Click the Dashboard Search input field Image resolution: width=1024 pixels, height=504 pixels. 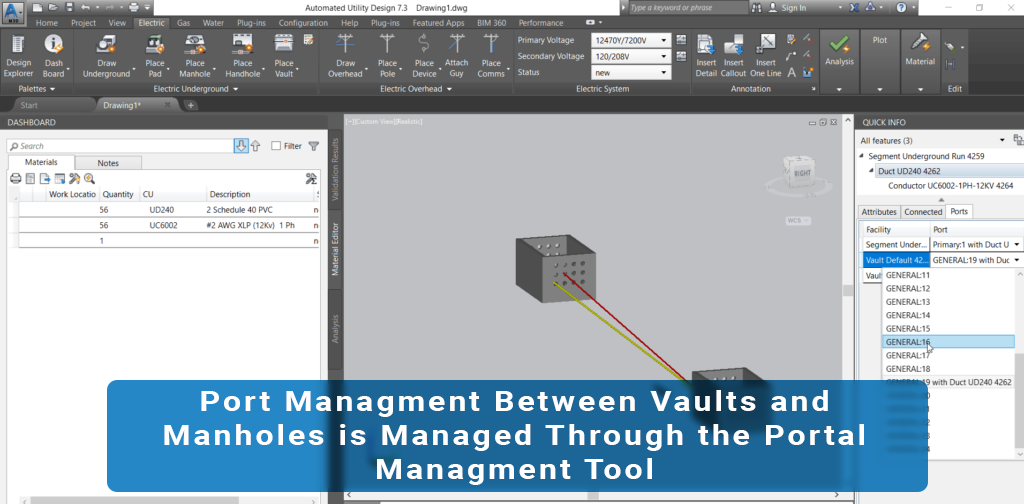(121, 146)
